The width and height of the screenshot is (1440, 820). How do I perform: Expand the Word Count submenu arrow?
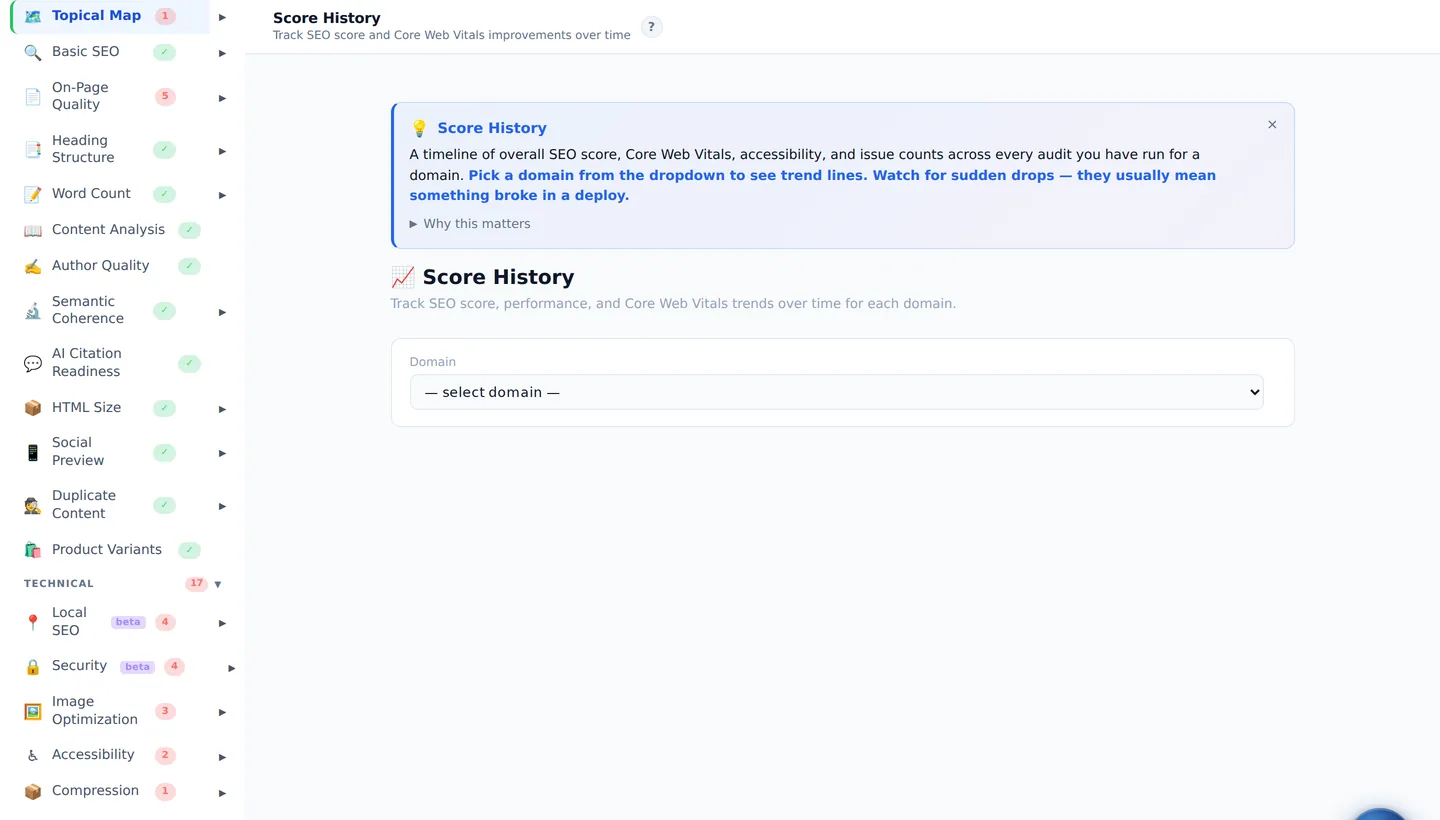coord(222,195)
